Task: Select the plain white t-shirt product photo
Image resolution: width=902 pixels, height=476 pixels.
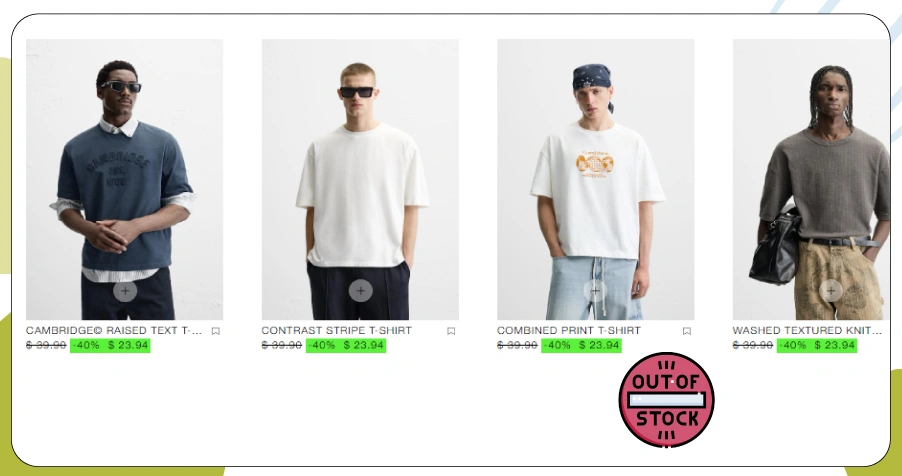Action: click(x=360, y=179)
